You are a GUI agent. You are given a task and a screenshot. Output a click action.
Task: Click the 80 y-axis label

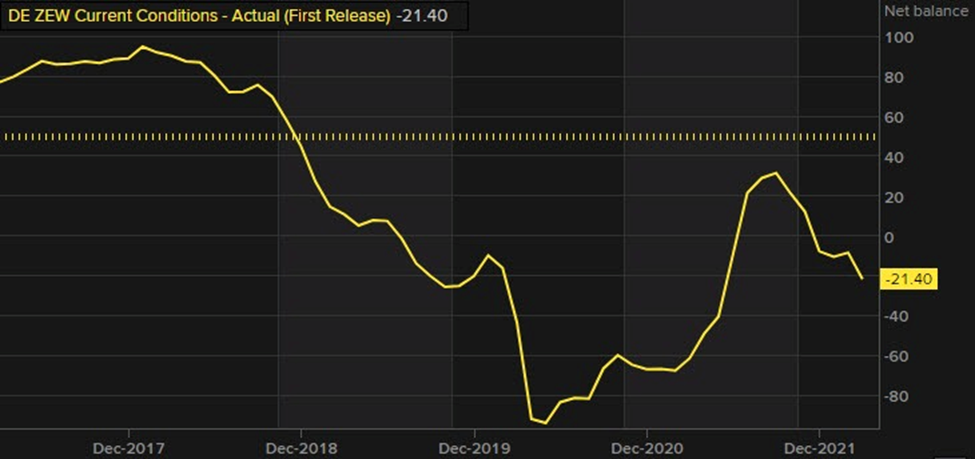coord(895,78)
